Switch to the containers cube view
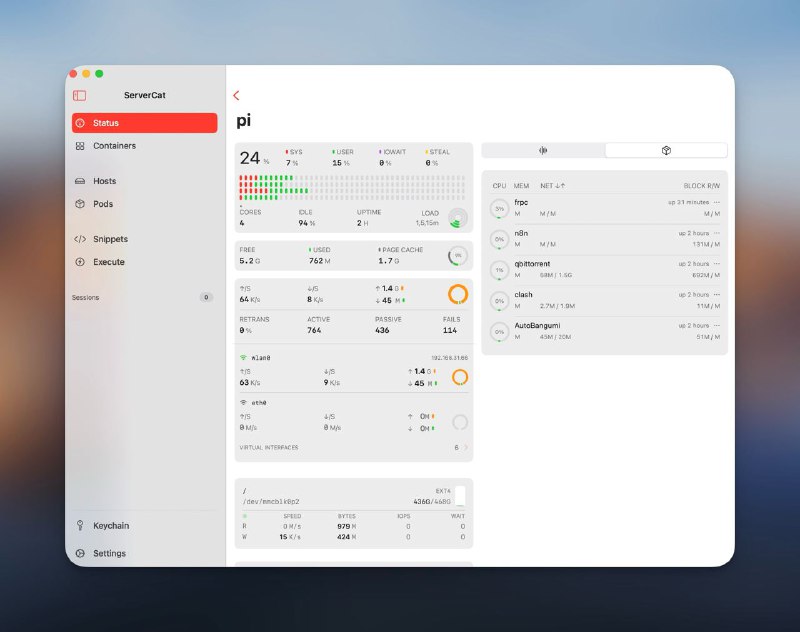 coord(666,151)
